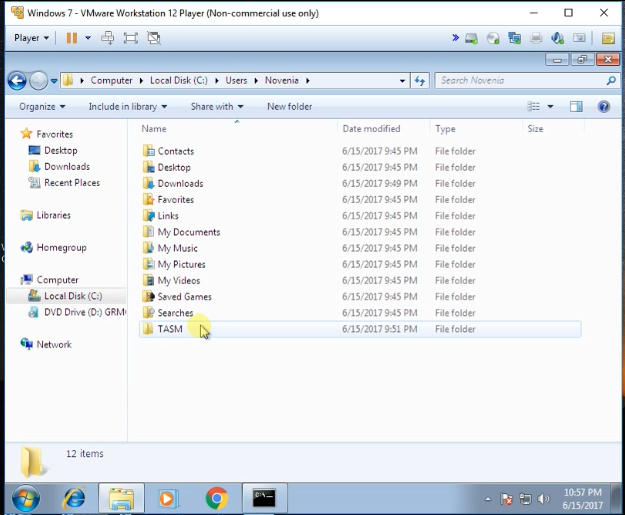This screenshot has width=625, height=515.
Task: Select the Links folder icon
Action: (x=148, y=216)
